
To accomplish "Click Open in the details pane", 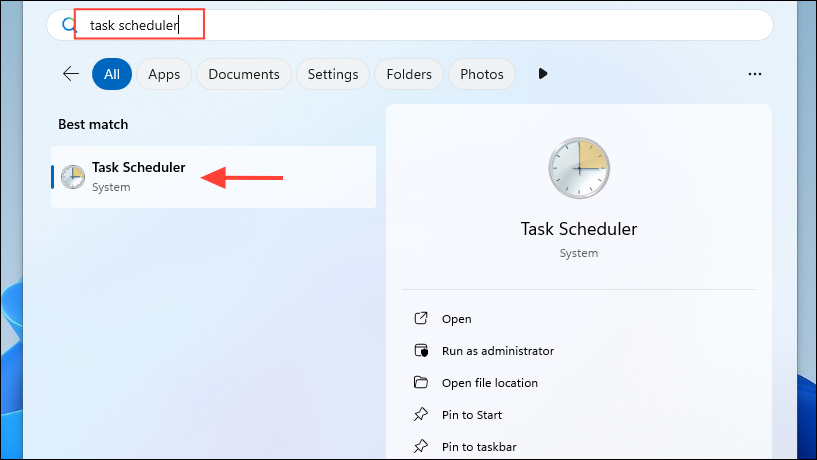I will [x=456, y=319].
